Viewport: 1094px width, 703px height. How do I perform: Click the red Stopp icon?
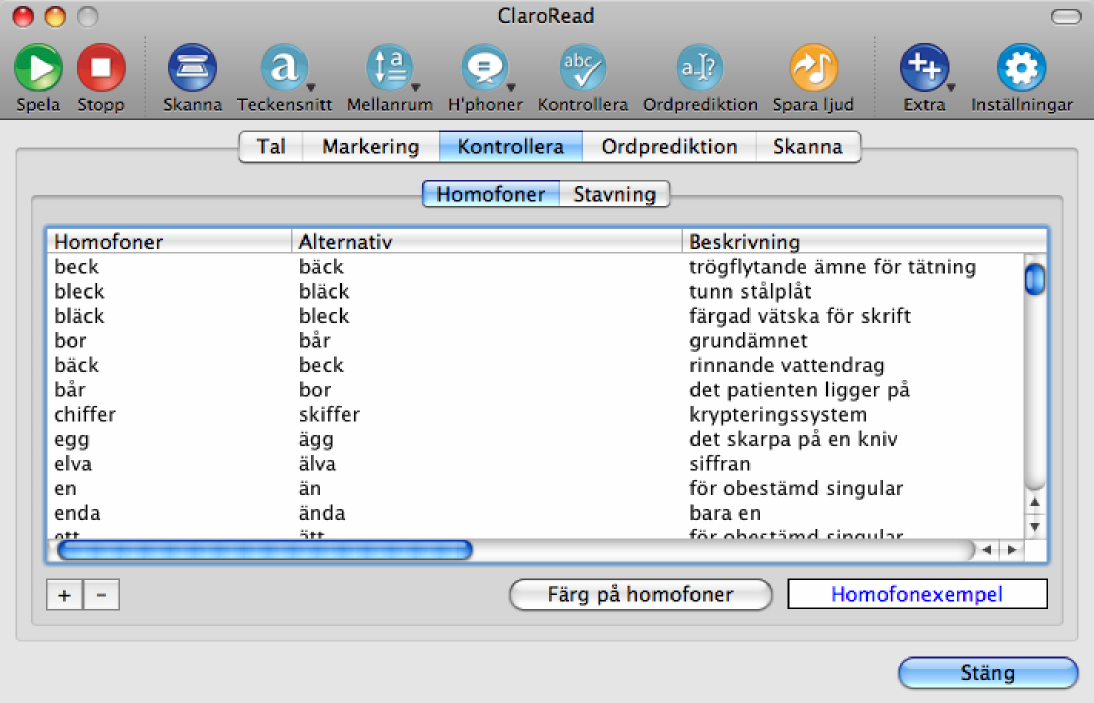click(101, 68)
